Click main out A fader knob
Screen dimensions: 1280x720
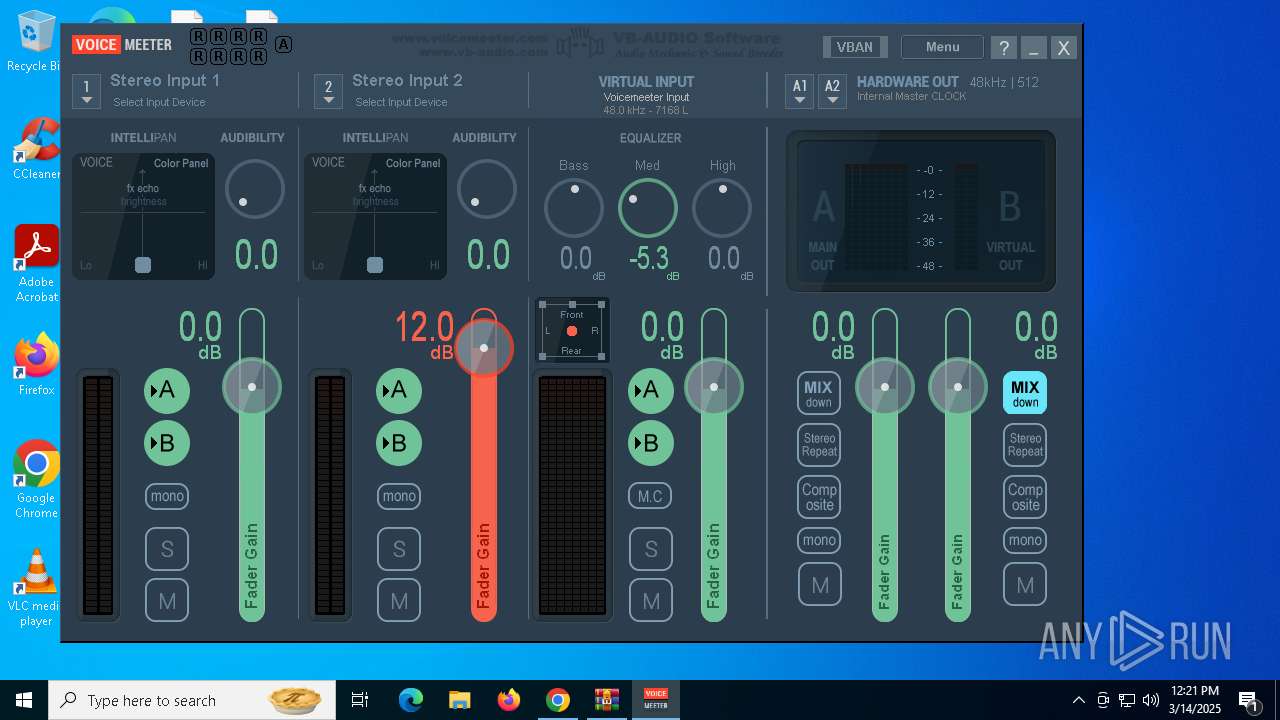click(885, 386)
